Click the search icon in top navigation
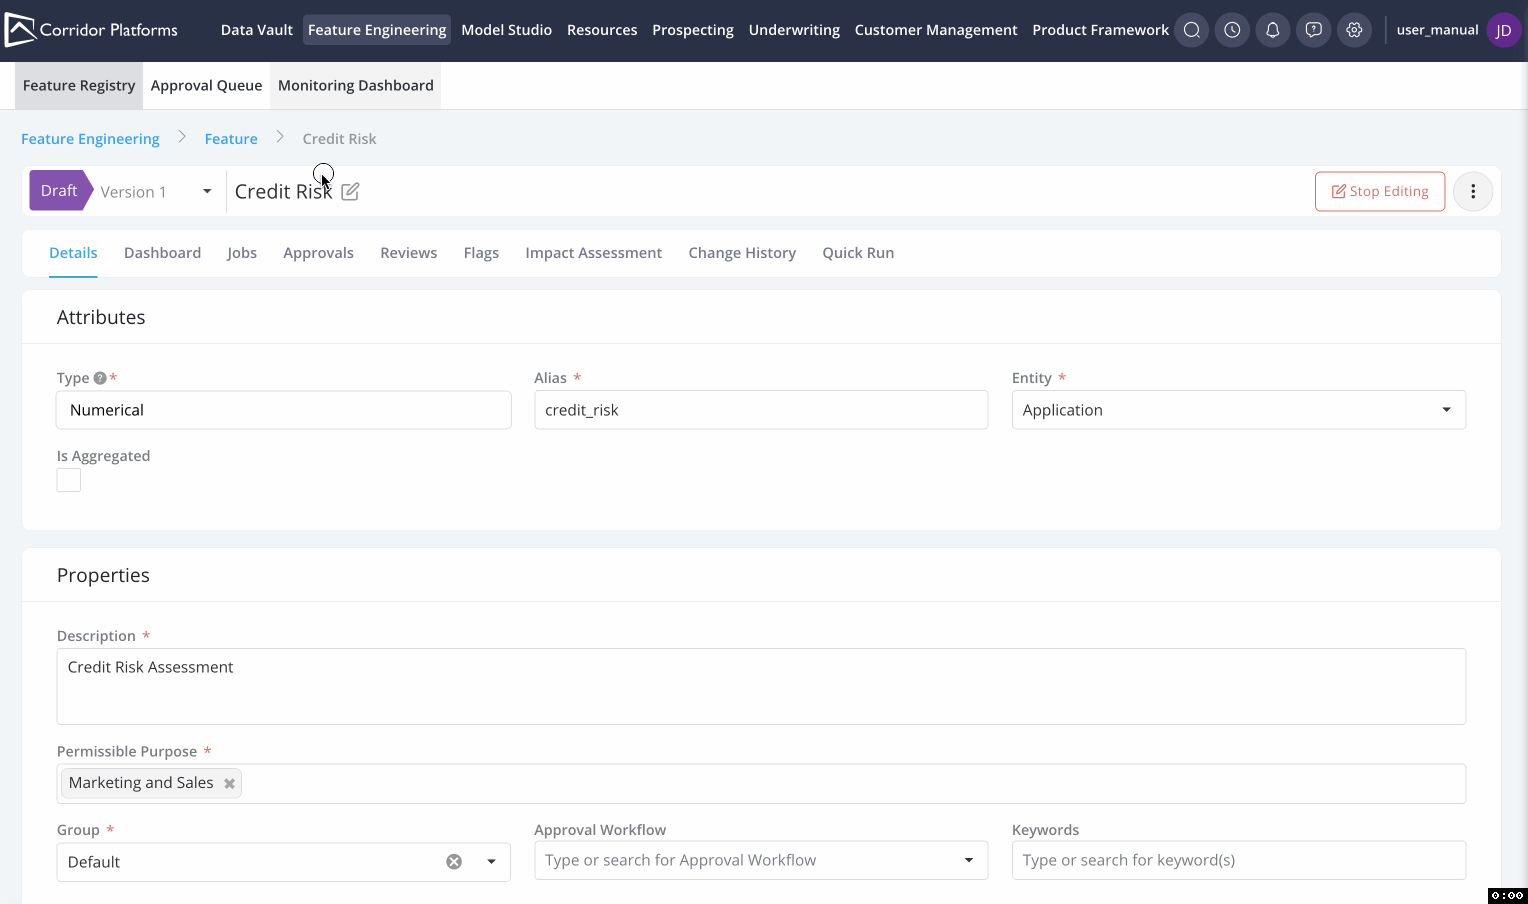This screenshot has height=904, width=1528. pyautogui.click(x=1191, y=30)
